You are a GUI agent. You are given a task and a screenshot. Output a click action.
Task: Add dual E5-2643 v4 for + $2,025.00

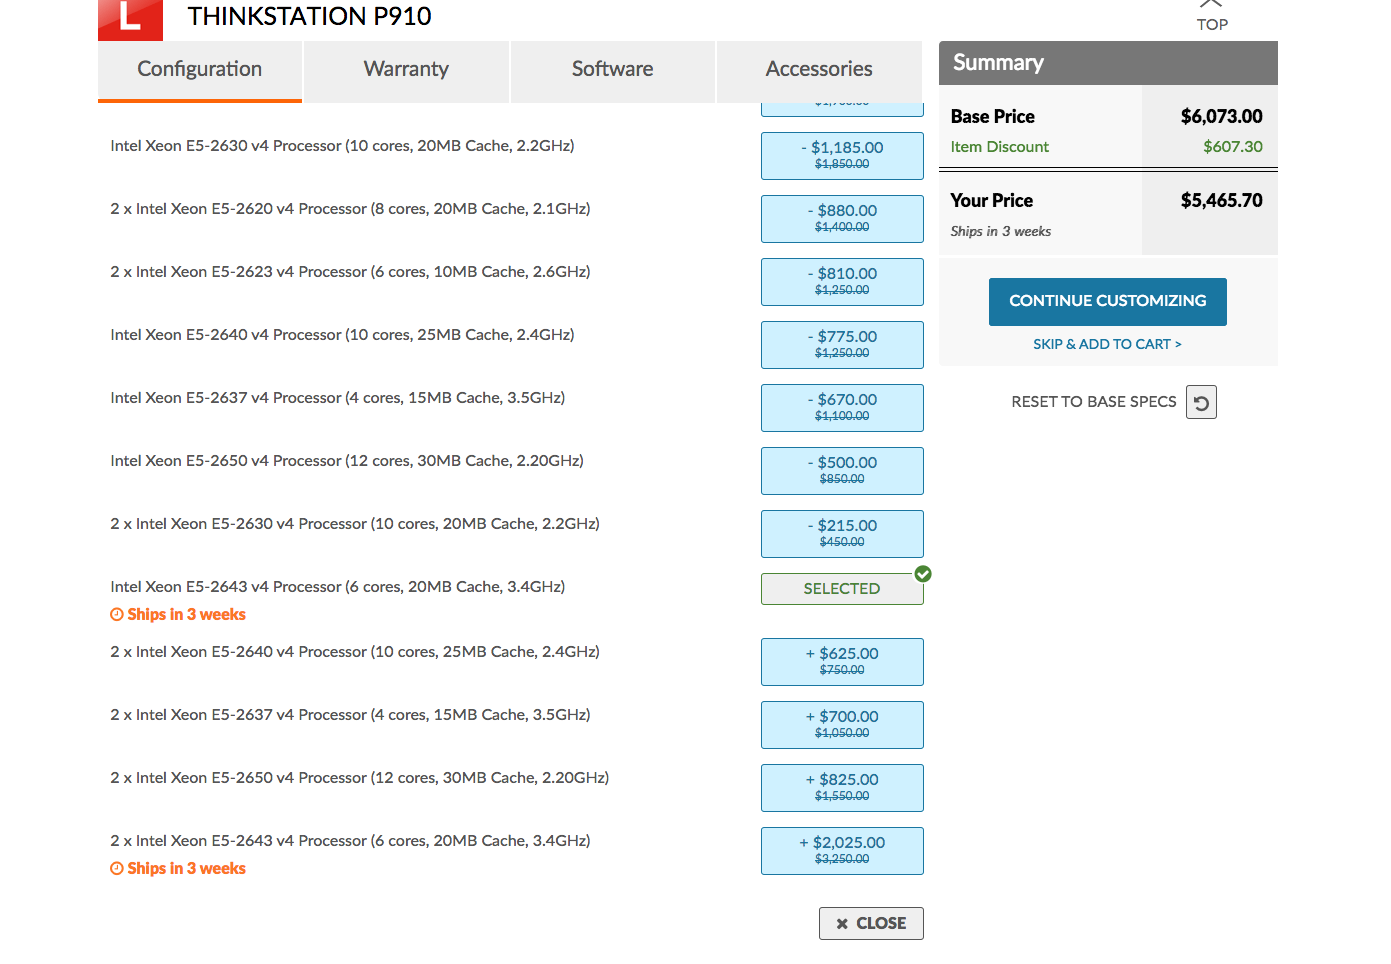[842, 850]
